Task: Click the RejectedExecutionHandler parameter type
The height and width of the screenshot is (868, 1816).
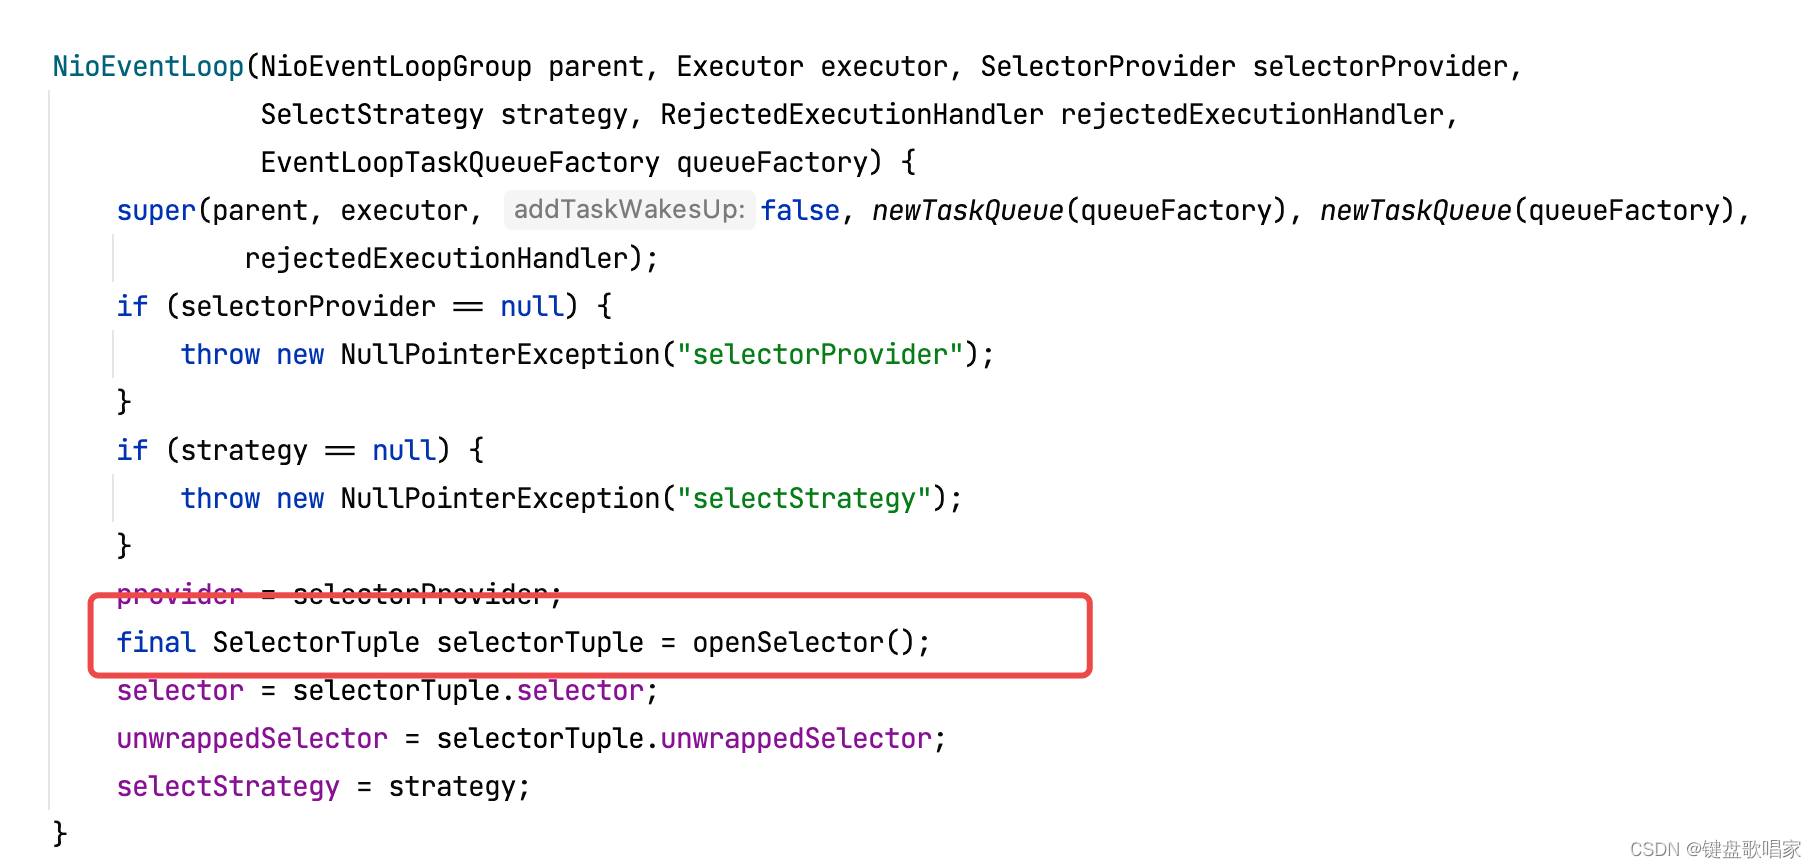Action: click(851, 115)
